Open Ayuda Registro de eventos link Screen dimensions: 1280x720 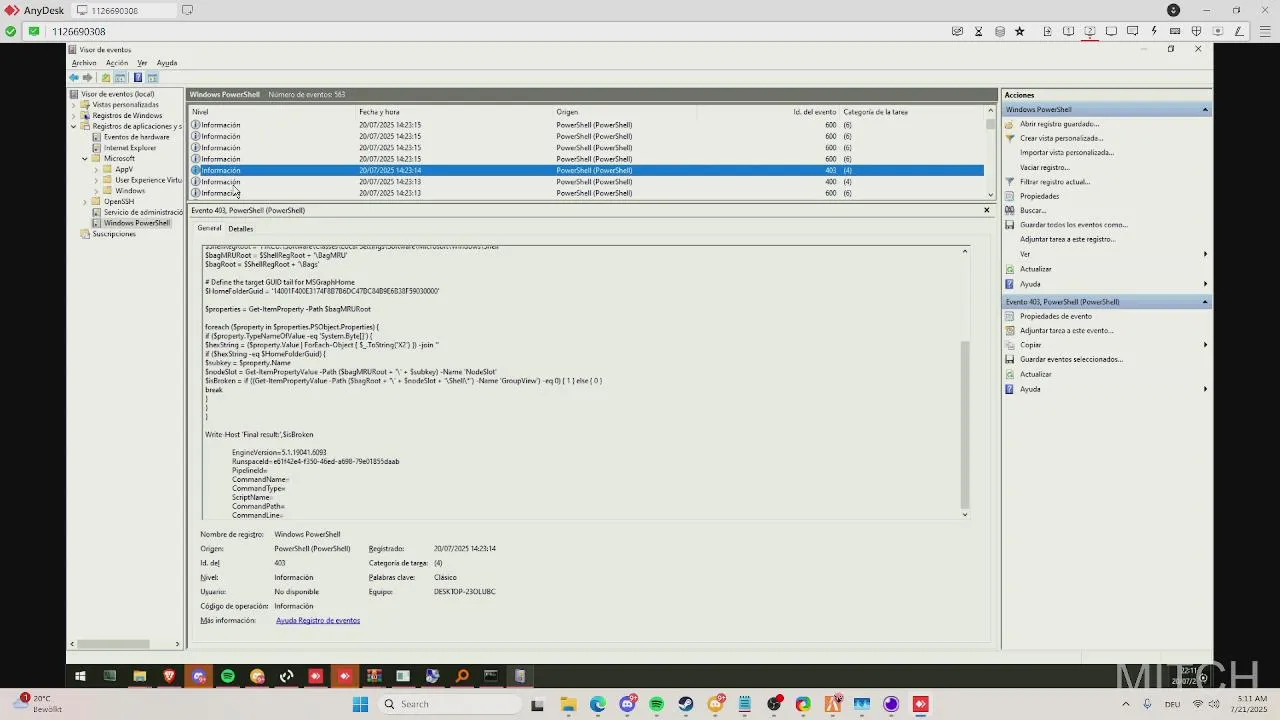coord(318,621)
